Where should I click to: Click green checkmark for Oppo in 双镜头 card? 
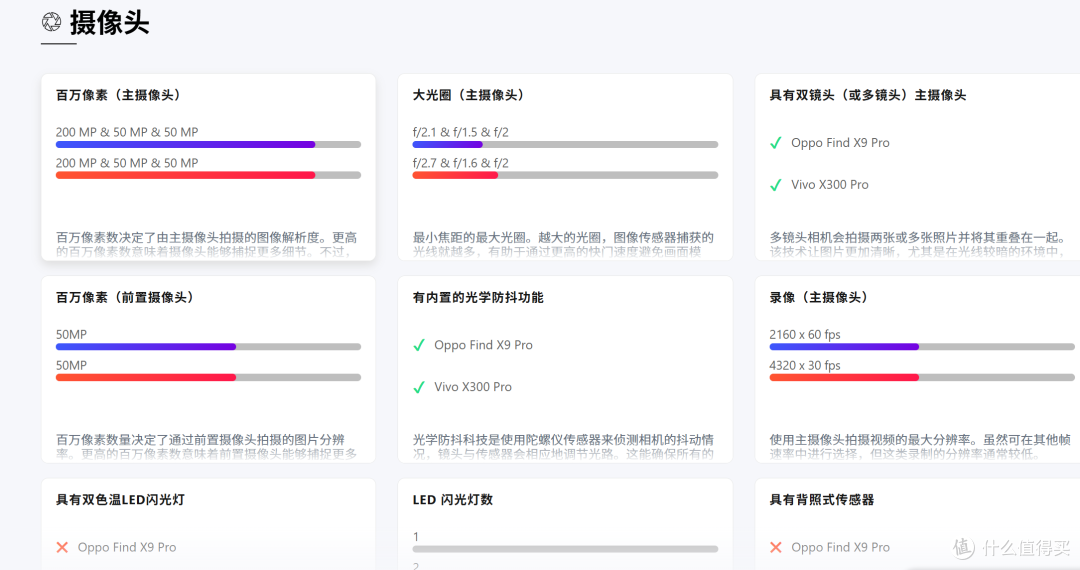pos(775,143)
